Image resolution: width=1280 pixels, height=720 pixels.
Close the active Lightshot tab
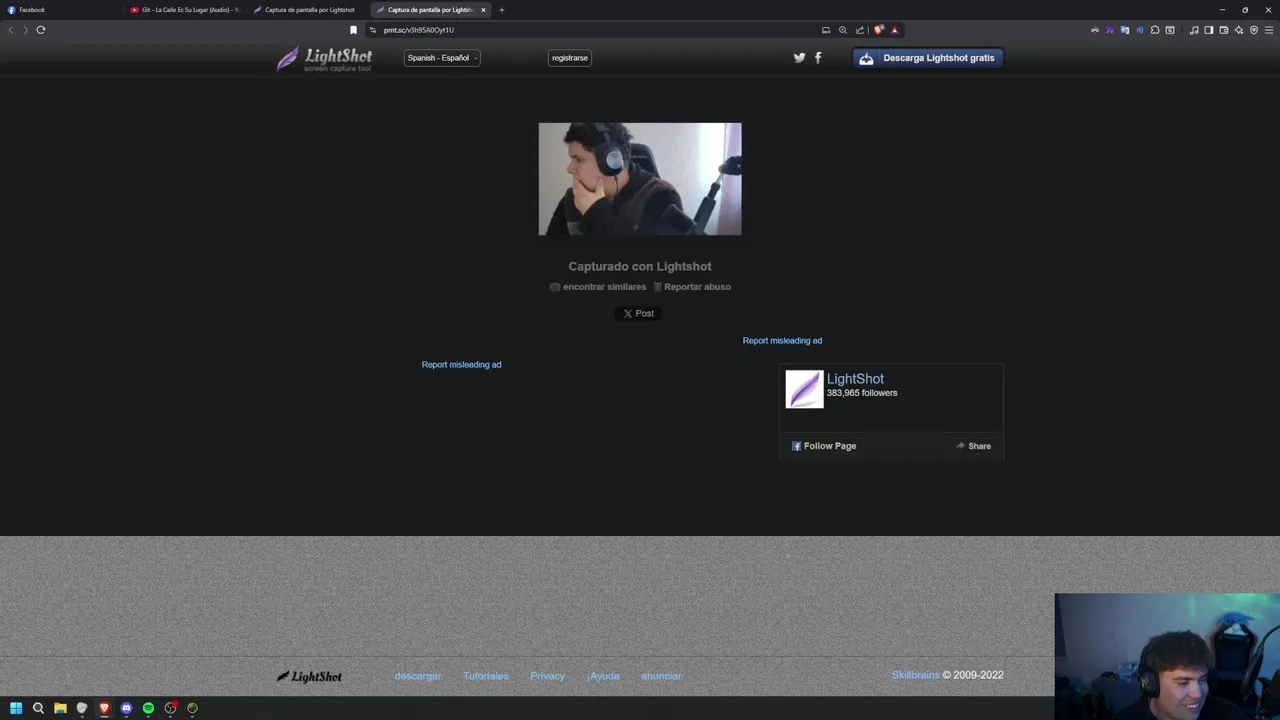coord(483,10)
